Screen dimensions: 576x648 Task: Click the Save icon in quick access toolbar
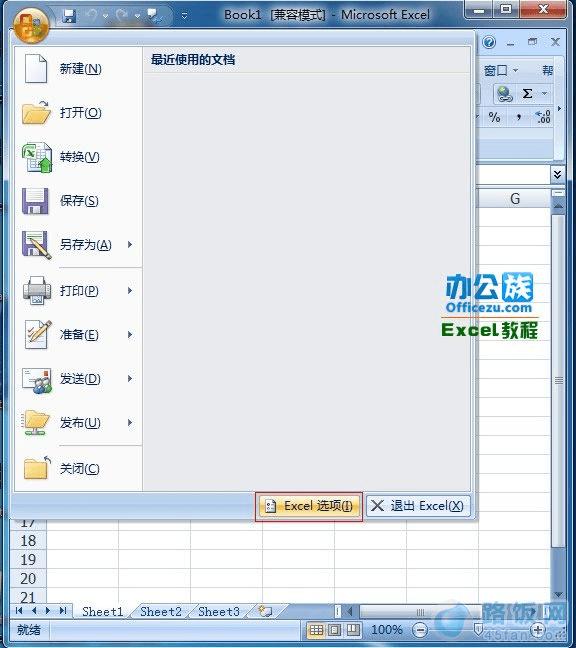point(69,16)
